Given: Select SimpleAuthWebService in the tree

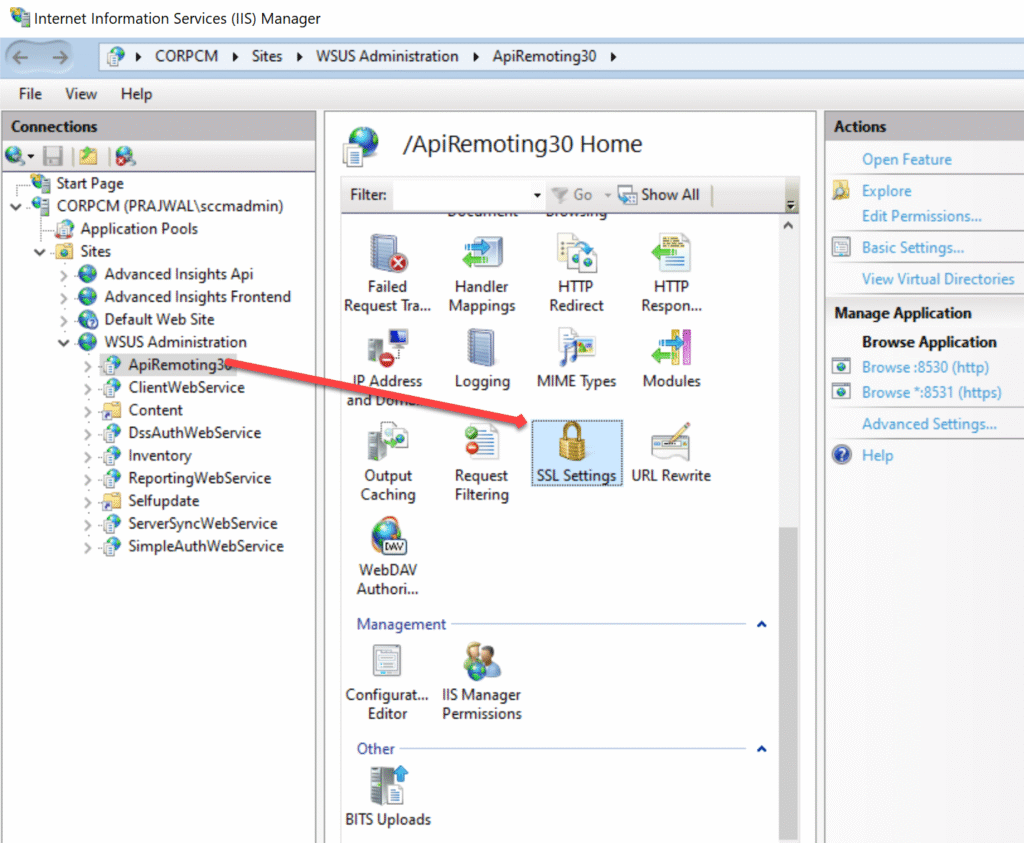Looking at the screenshot, I should click(206, 547).
